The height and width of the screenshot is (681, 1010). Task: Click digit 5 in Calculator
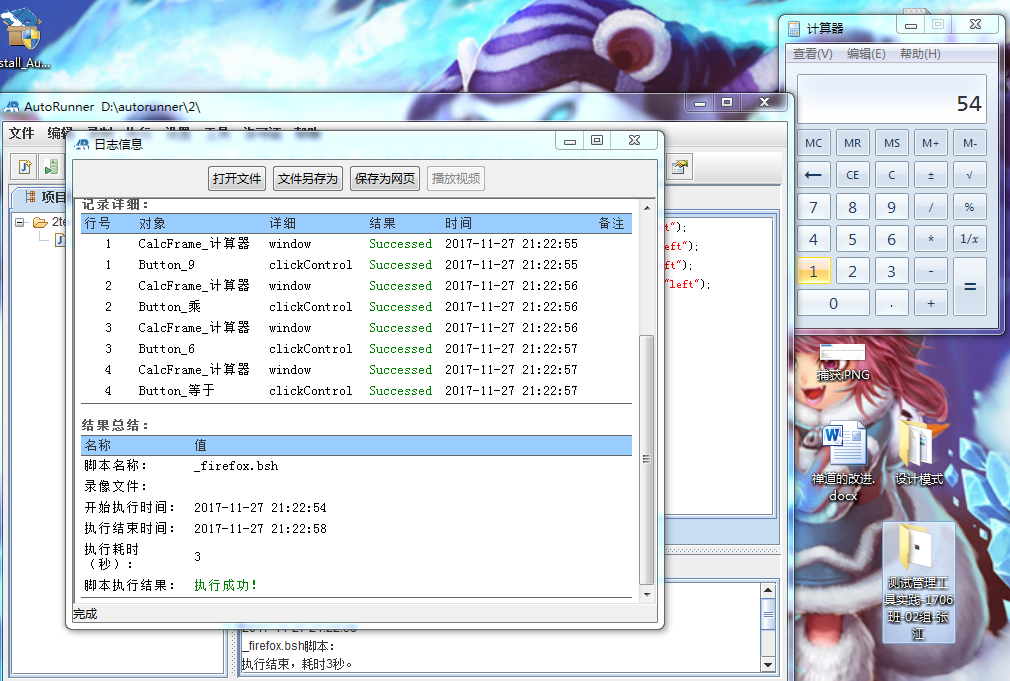(852, 239)
